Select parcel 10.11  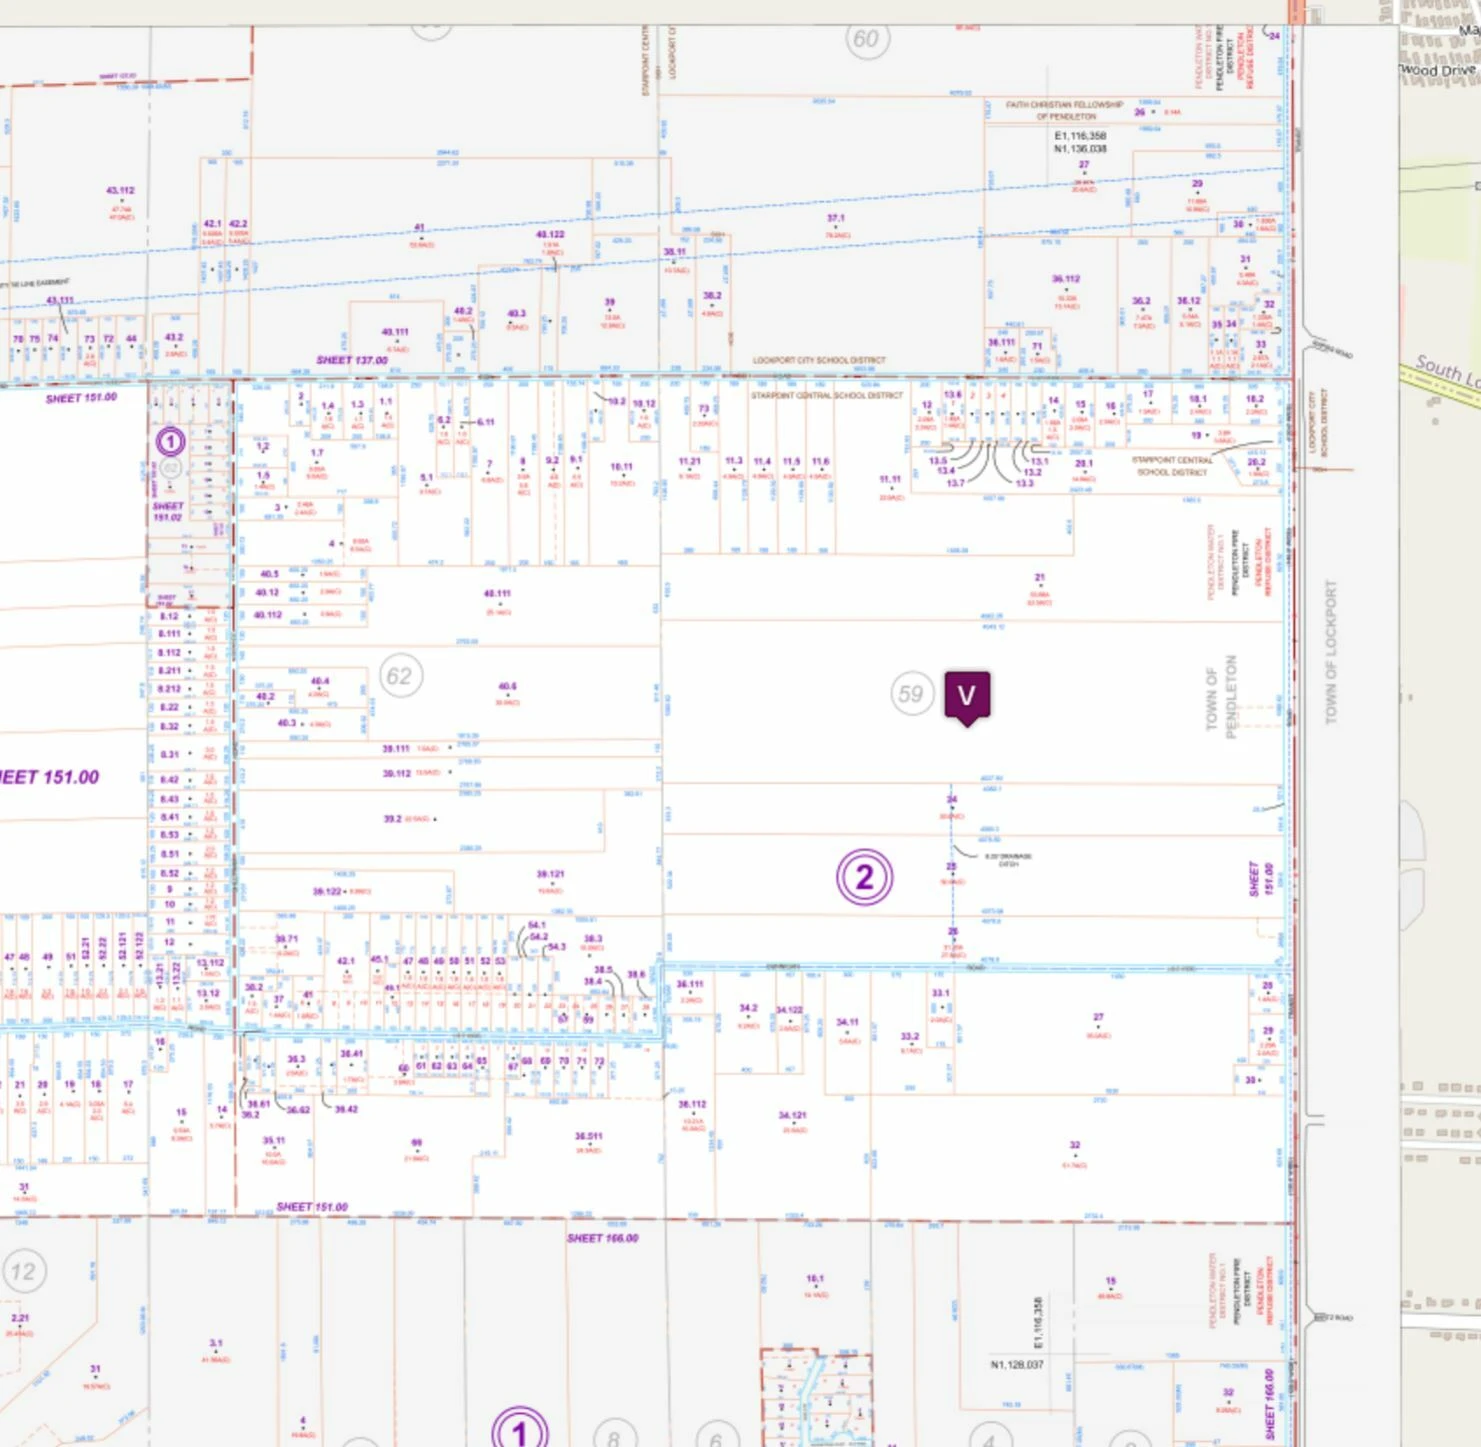pyautogui.click(x=621, y=467)
